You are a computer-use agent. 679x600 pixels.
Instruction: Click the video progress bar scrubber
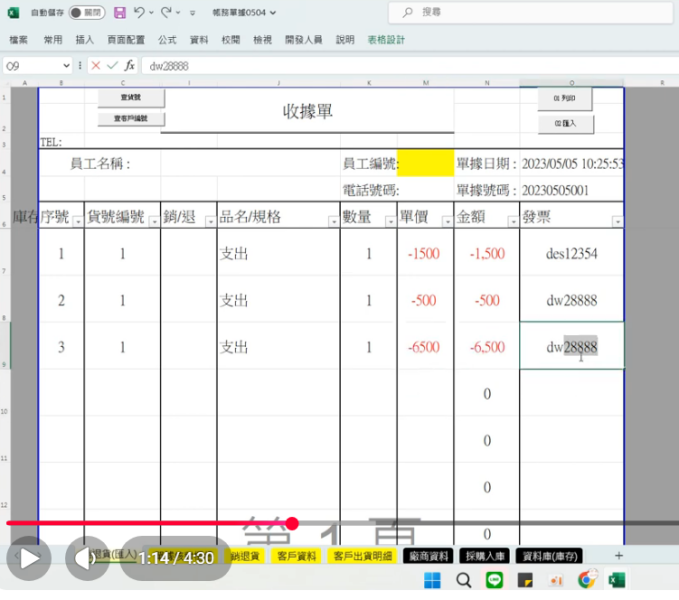coord(292,523)
